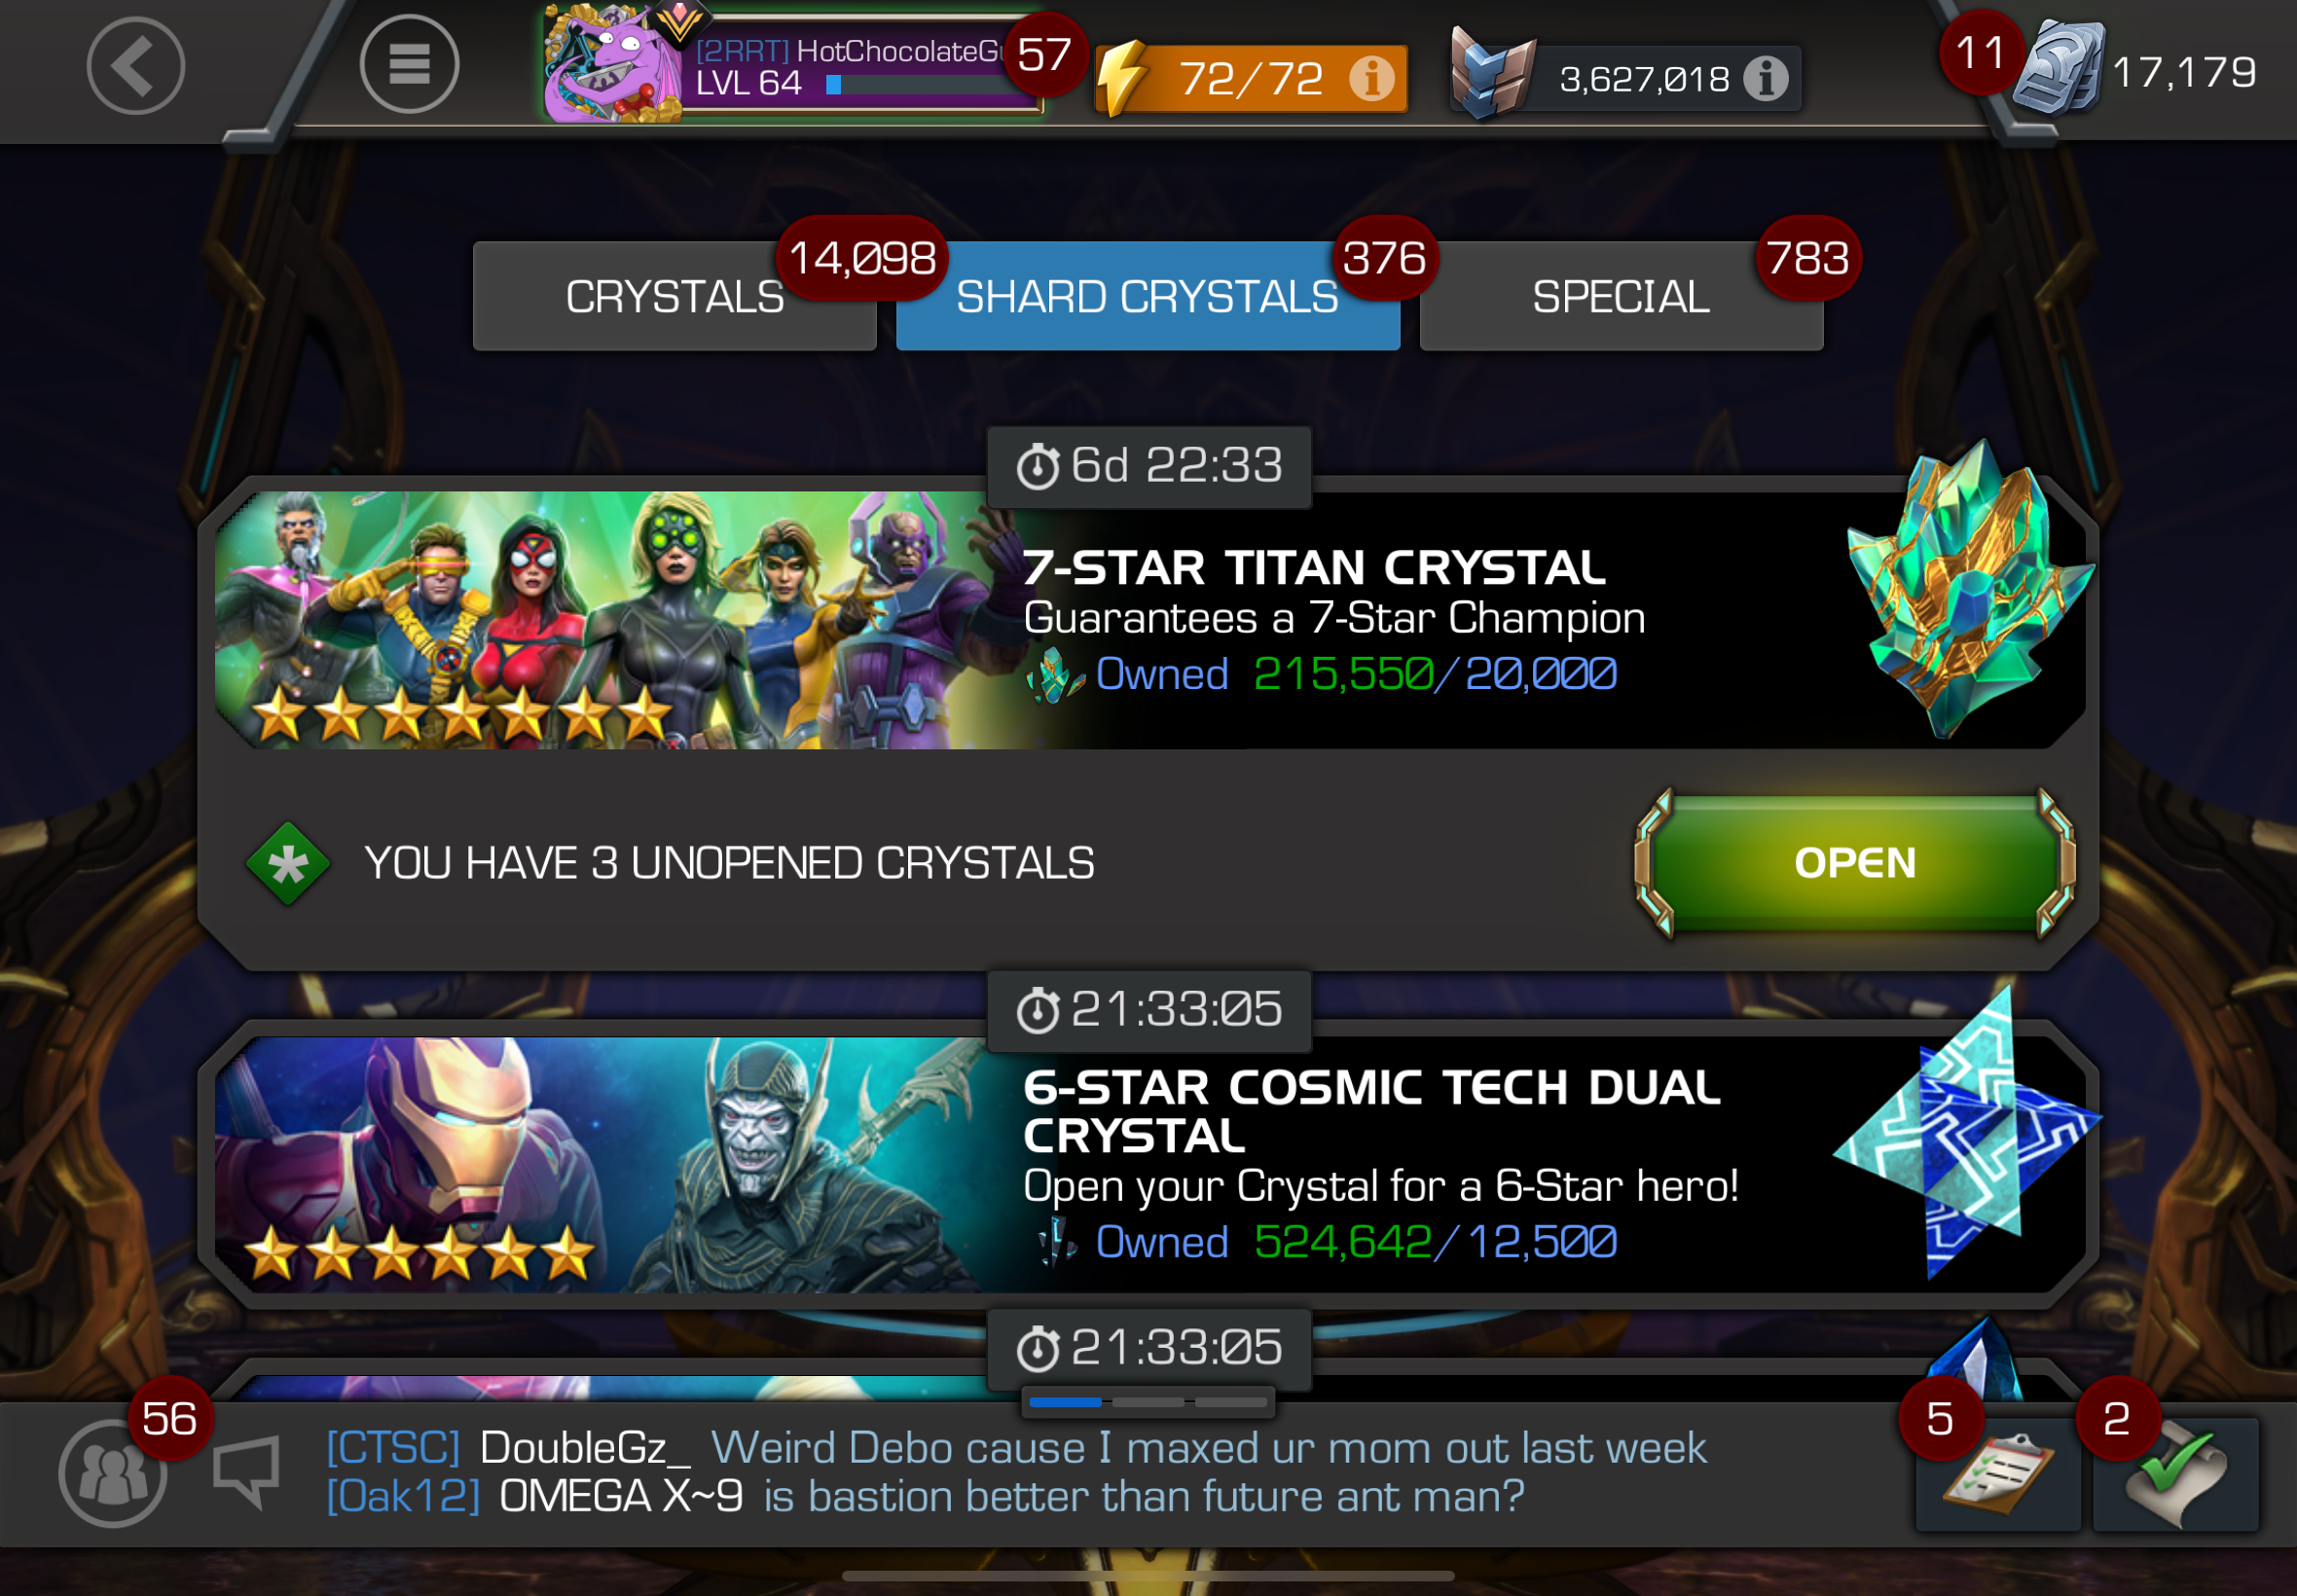Image resolution: width=2297 pixels, height=1596 pixels.
Task: Switch to the Special tab
Action: pyautogui.click(x=1622, y=297)
